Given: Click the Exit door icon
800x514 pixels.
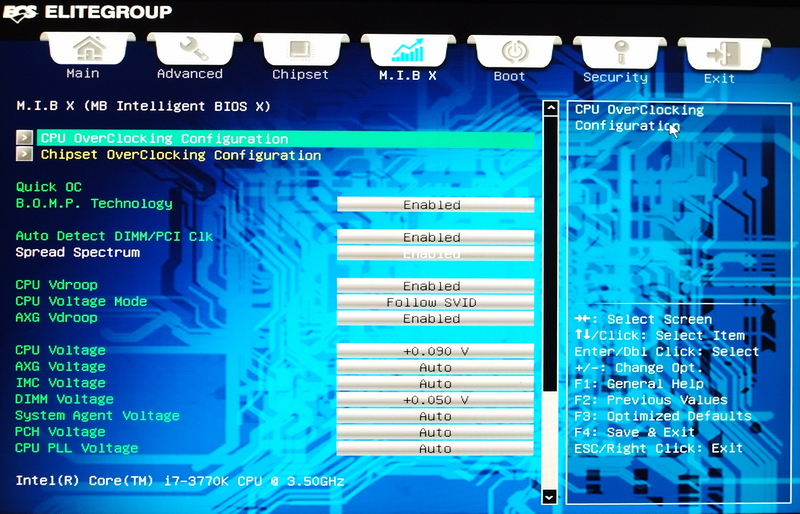Looking at the screenshot, I should 724,53.
